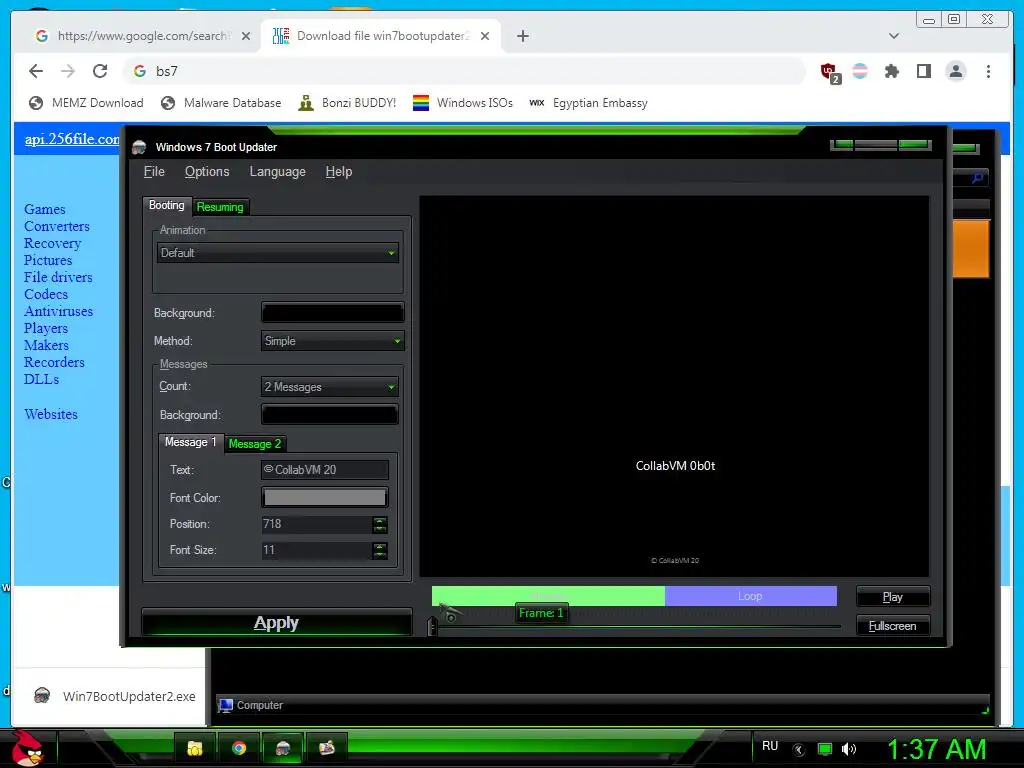Go back in the Chrome browser
This screenshot has width=1024, height=768.
36,71
